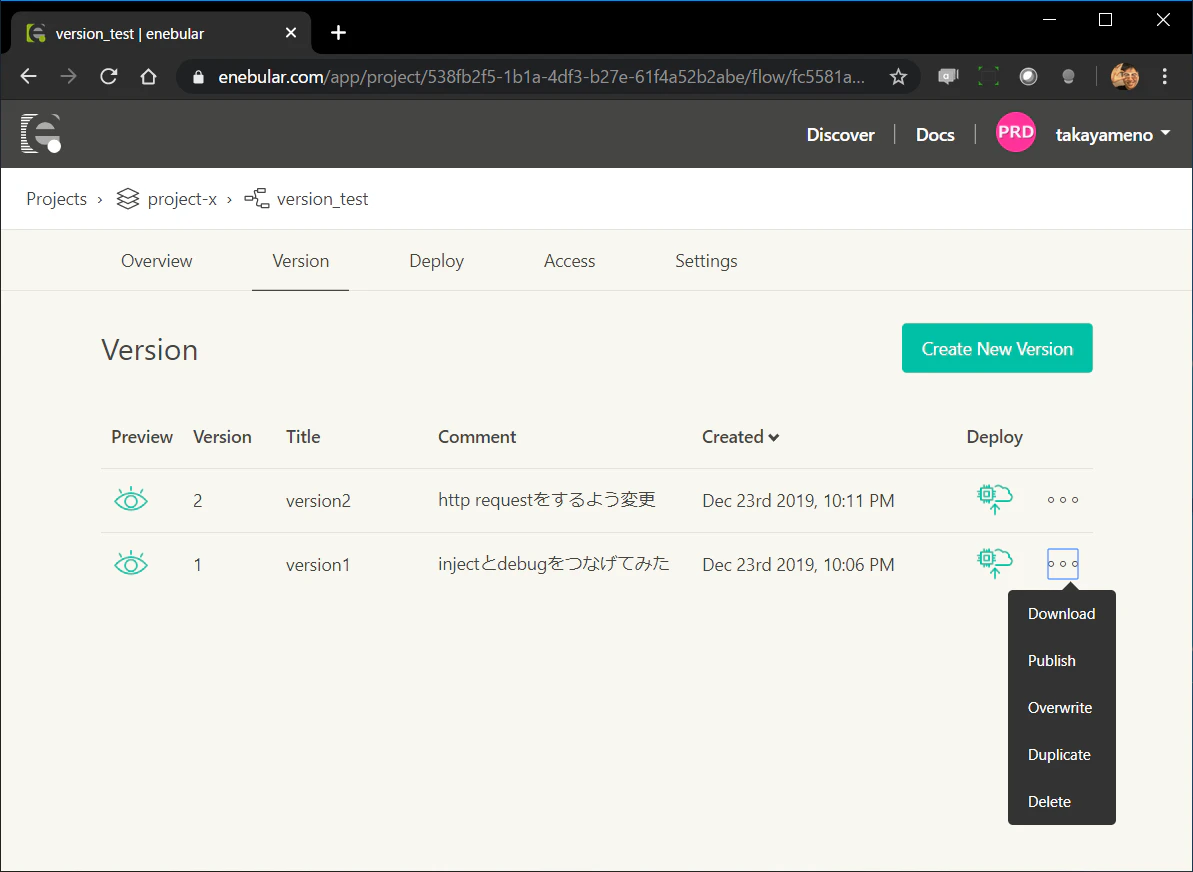This screenshot has height=872, width=1193.
Task: Open a new browser tab
Action: [339, 33]
